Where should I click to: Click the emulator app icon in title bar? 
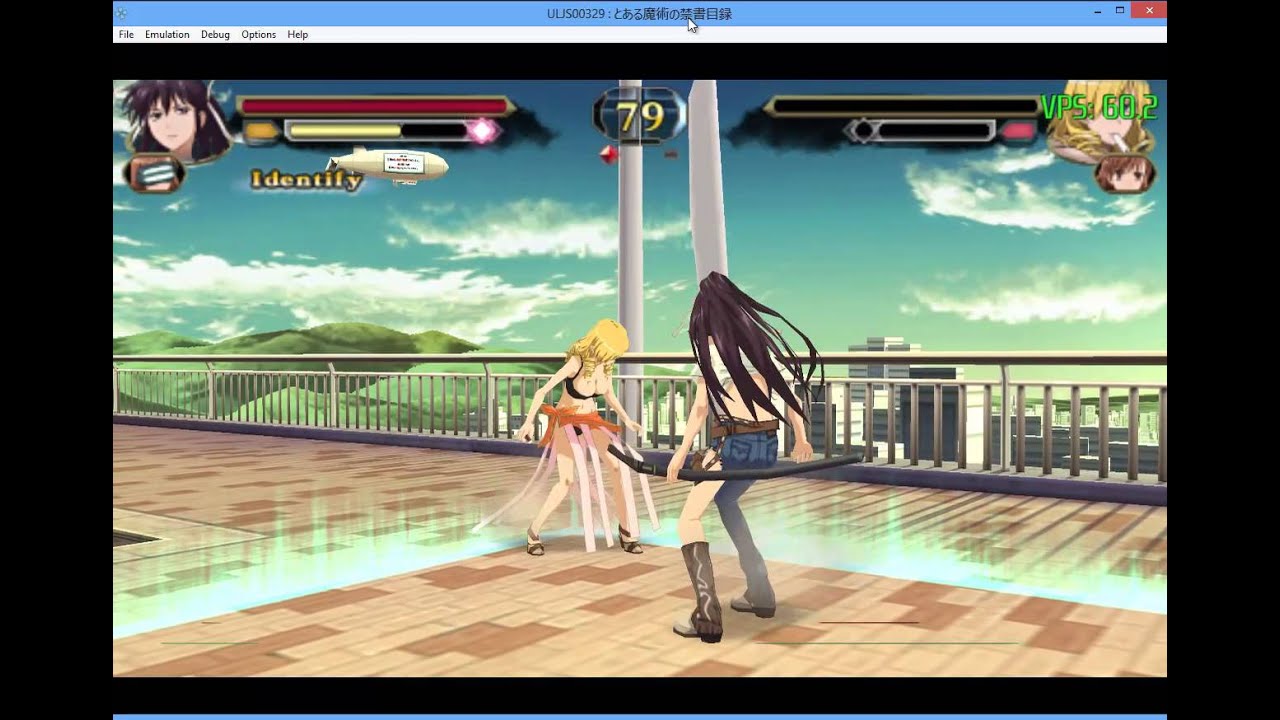(121, 14)
